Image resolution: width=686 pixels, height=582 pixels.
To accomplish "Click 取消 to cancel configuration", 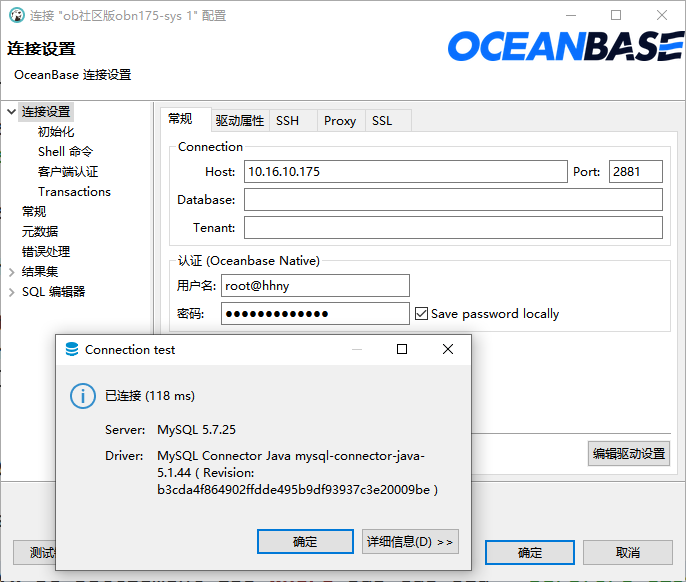I will (x=627, y=553).
